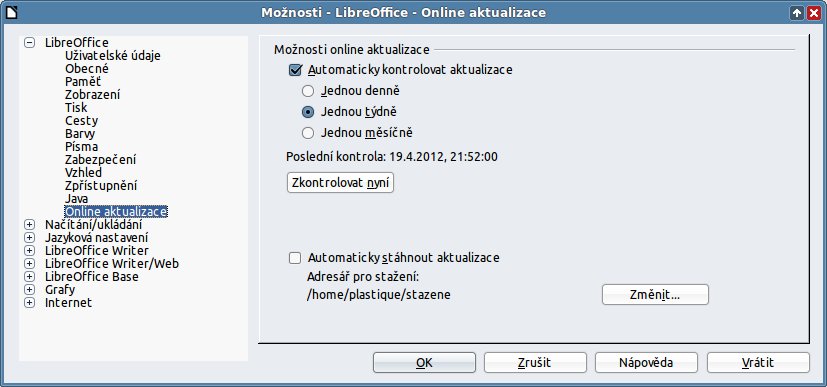The height and width of the screenshot is (387, 827).
Task: Select Jazyková nastavení label
Action: coord(97,238)
